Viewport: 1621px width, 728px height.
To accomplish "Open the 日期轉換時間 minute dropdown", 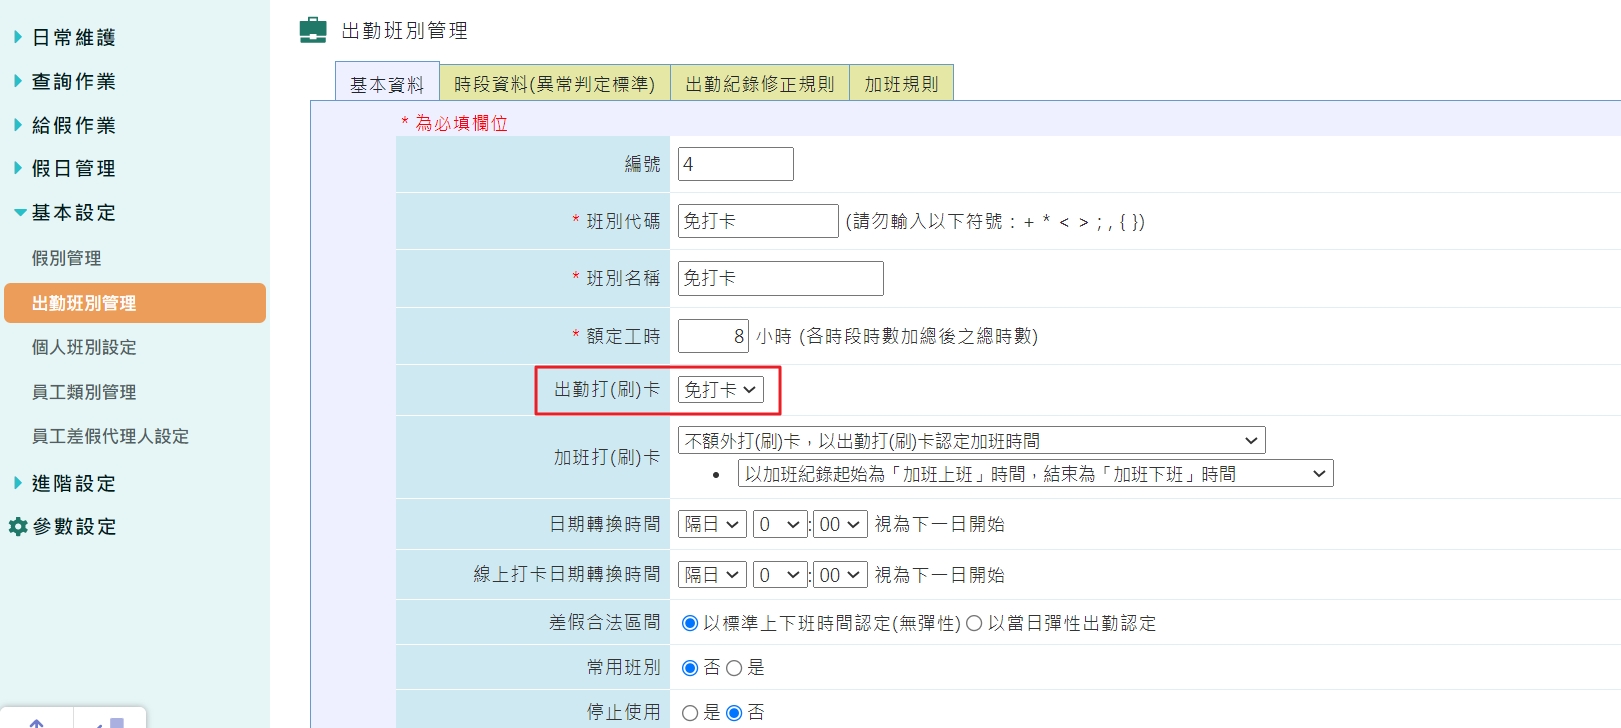I will (840, 524).
